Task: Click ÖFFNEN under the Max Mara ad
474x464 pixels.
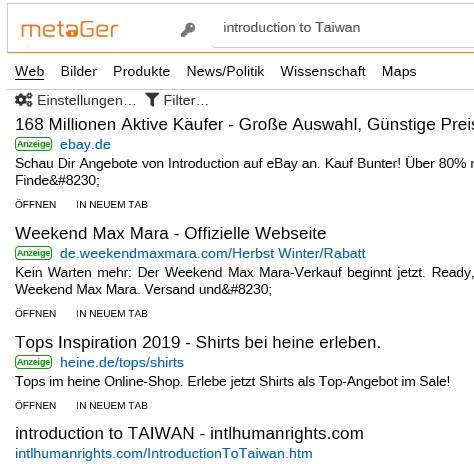Action: click(x=36, y=314)
